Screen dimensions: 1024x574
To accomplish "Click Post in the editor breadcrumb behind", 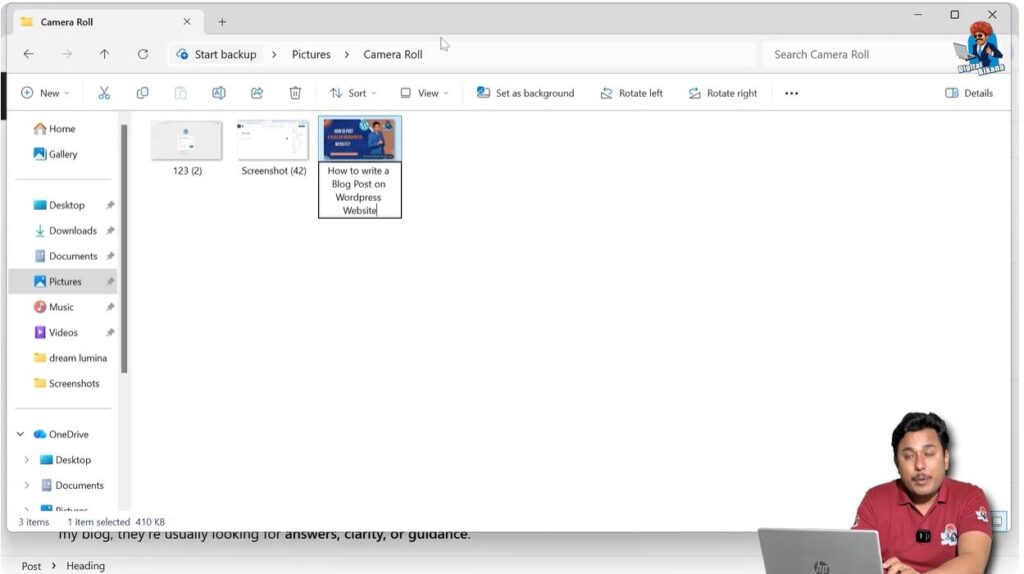I will pyautogui.click(x=31, y=566).
